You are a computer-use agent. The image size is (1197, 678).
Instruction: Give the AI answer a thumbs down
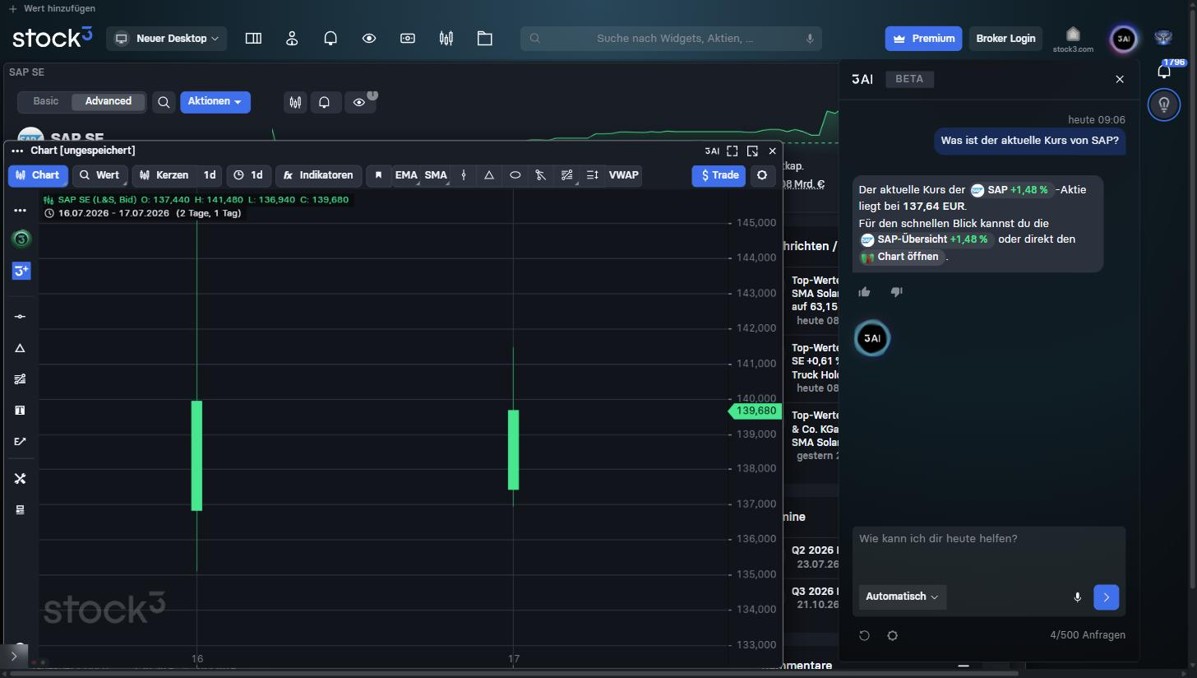[896, 292]
